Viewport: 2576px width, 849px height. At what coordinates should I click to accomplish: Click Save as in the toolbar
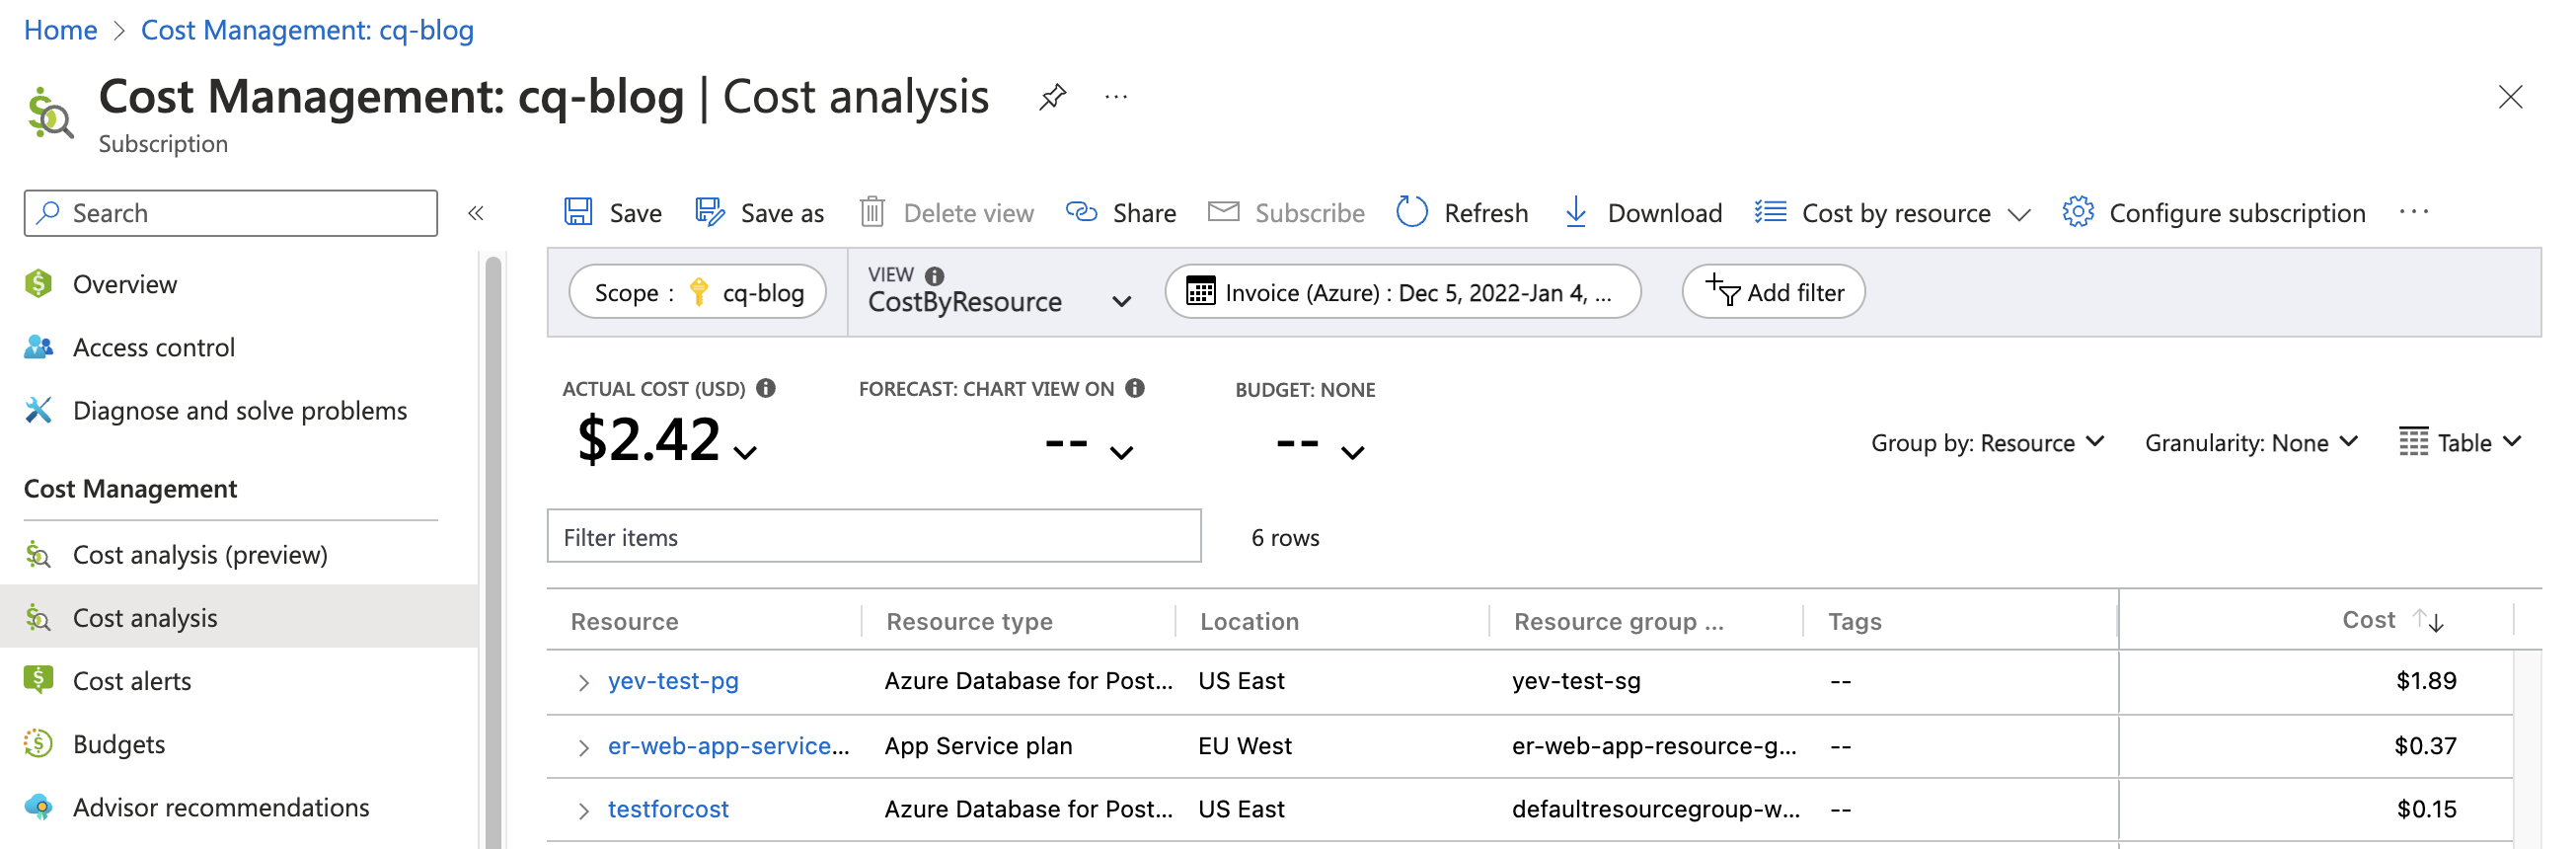coord(759,213)
